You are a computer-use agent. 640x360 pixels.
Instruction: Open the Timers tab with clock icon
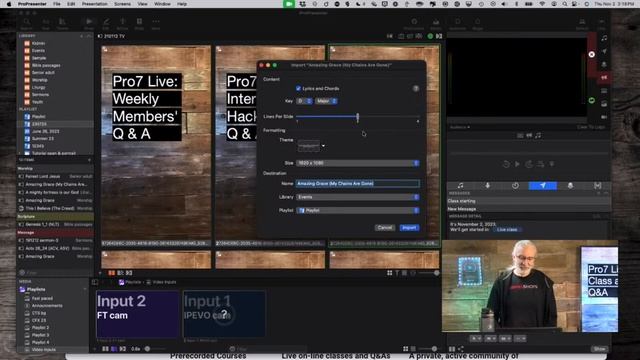(516, 186)
